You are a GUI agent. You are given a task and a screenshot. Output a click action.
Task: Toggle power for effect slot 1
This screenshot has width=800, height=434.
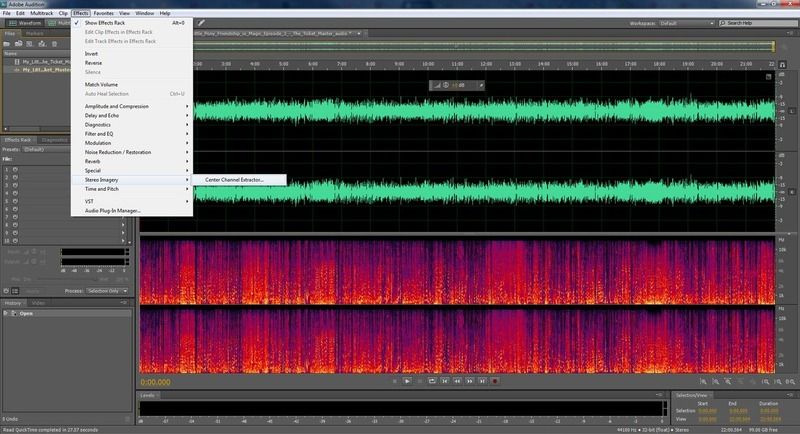point(15,169)
